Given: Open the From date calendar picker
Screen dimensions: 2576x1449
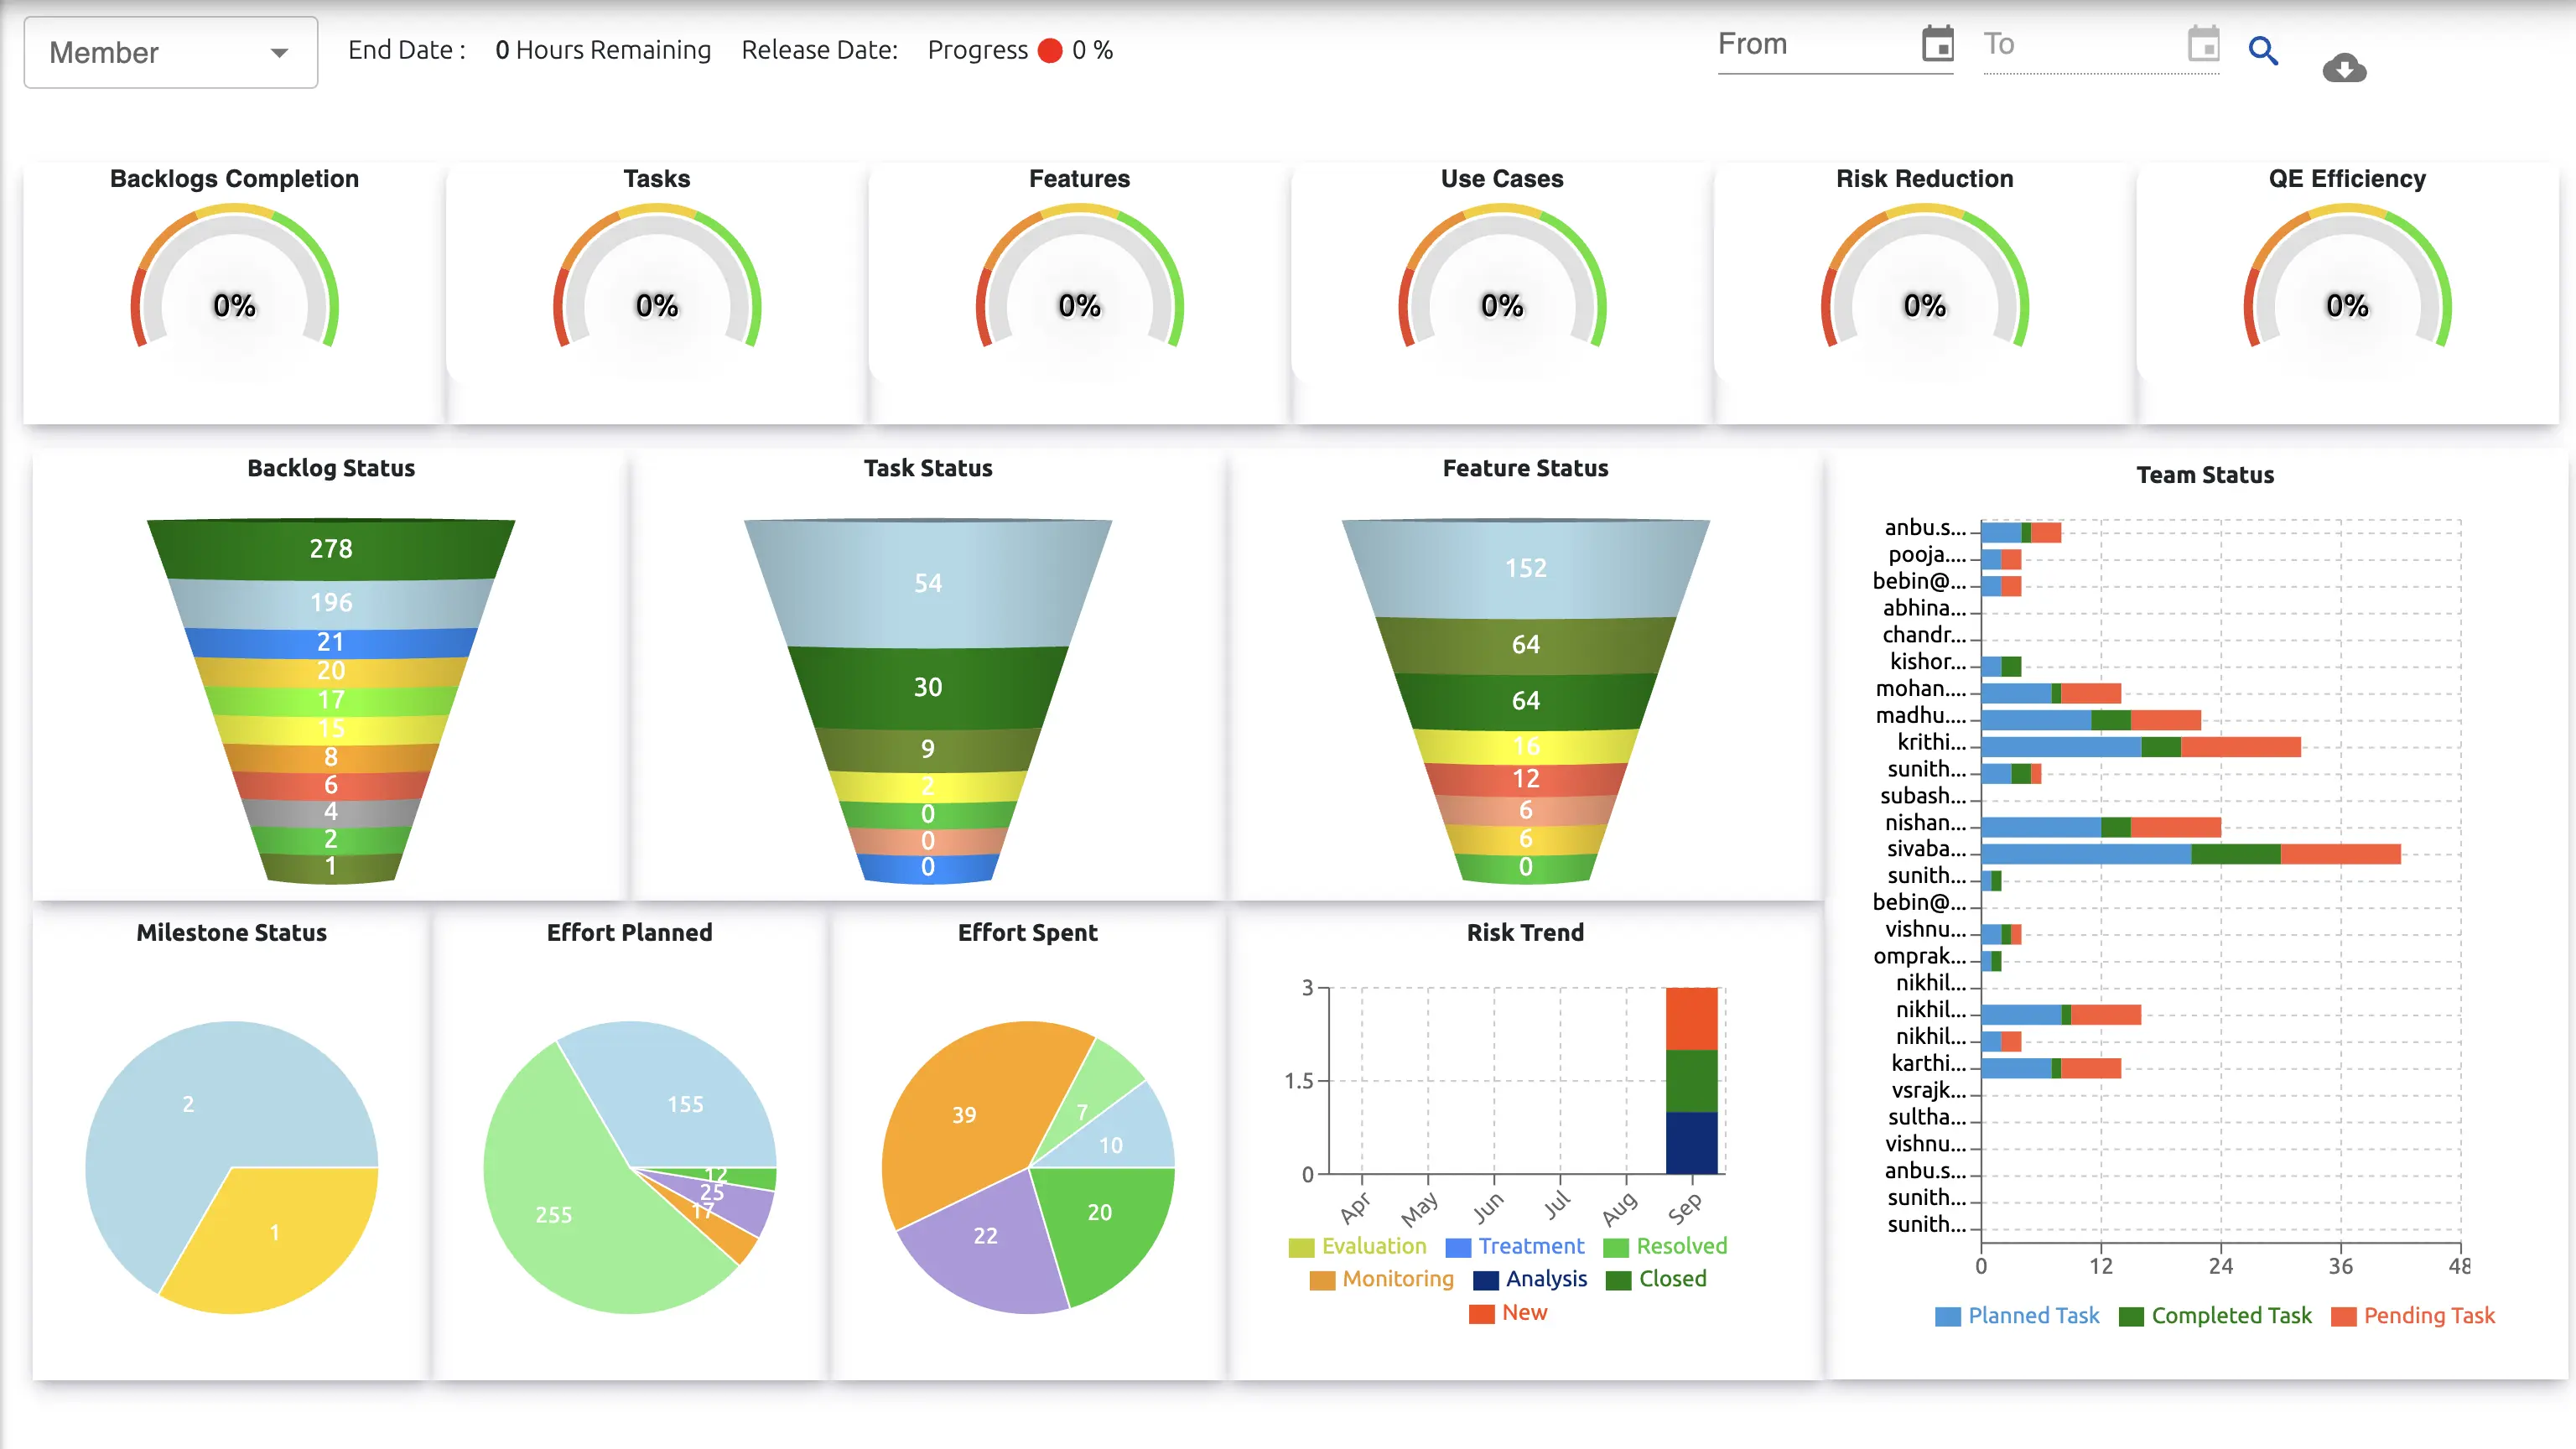Looking at the screenshot, I should click(x=1938, y=44).
